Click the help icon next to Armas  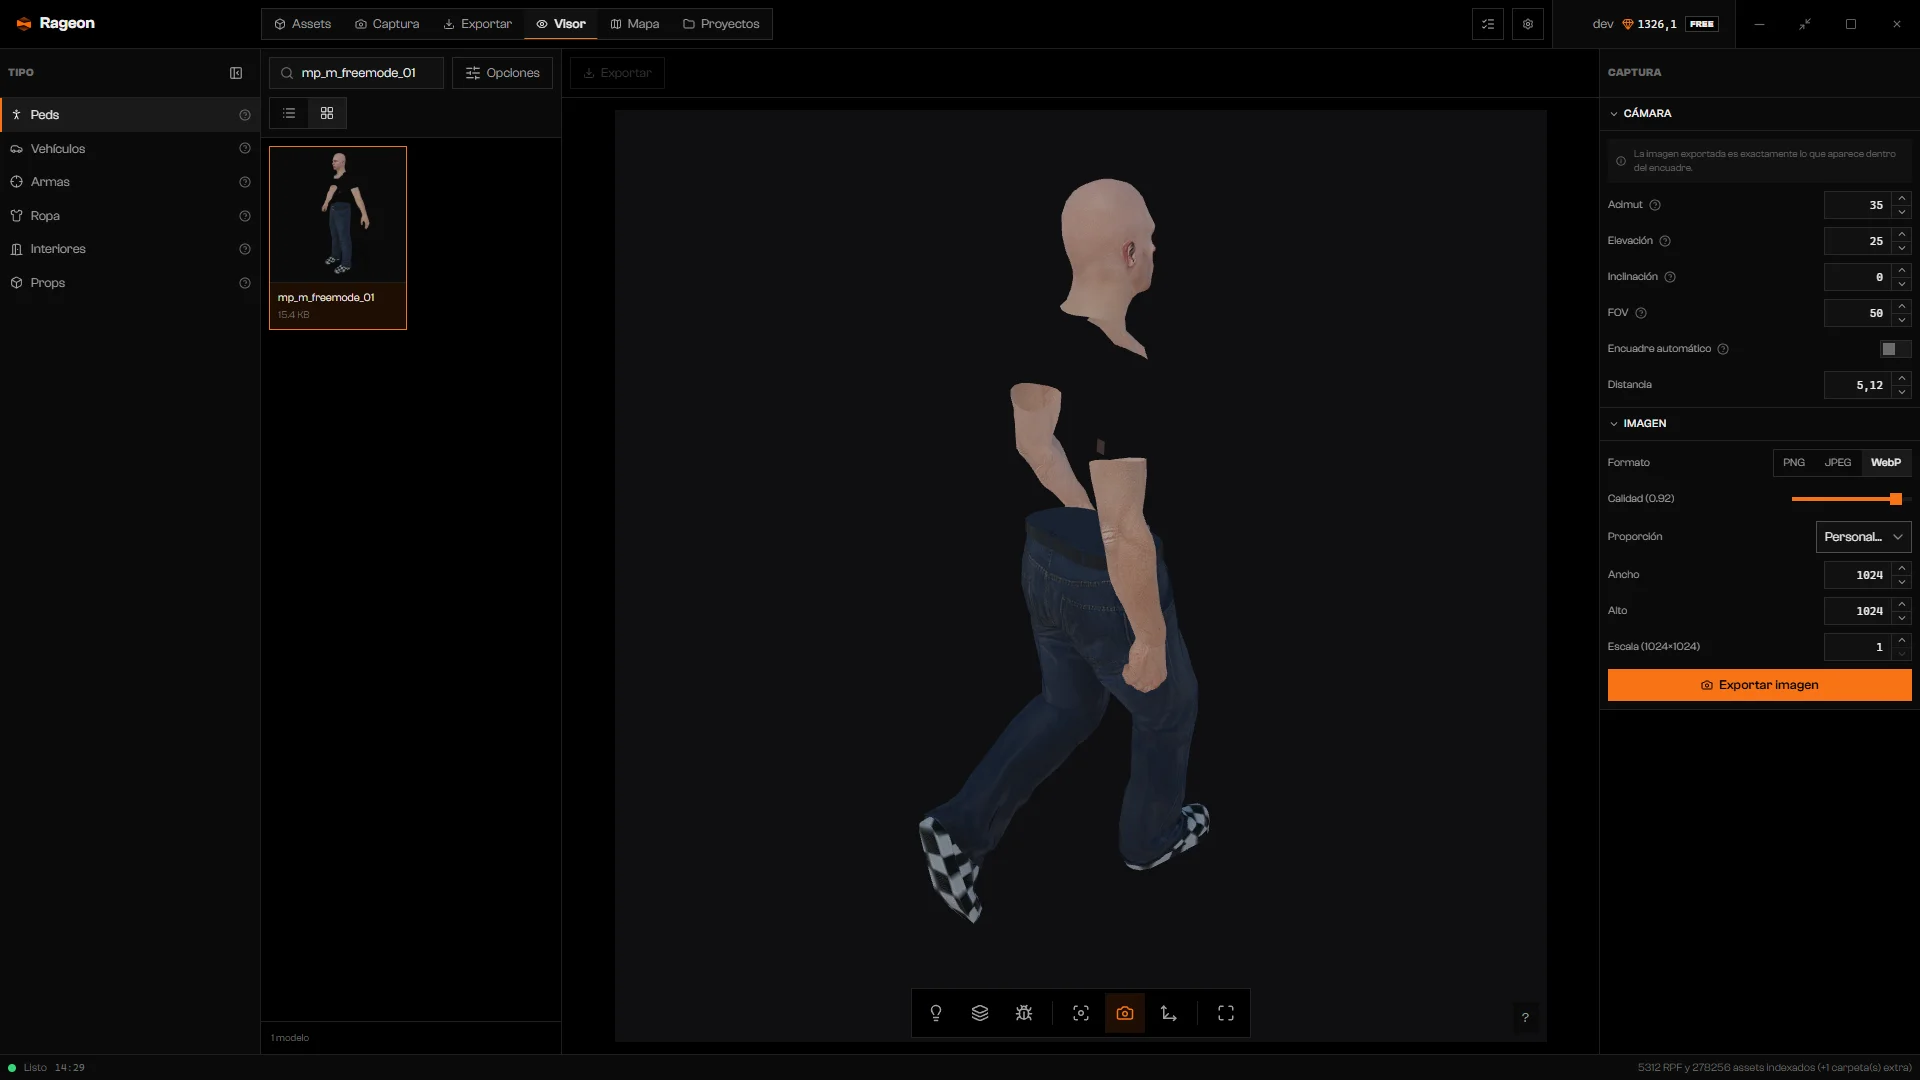coord(245,182)
